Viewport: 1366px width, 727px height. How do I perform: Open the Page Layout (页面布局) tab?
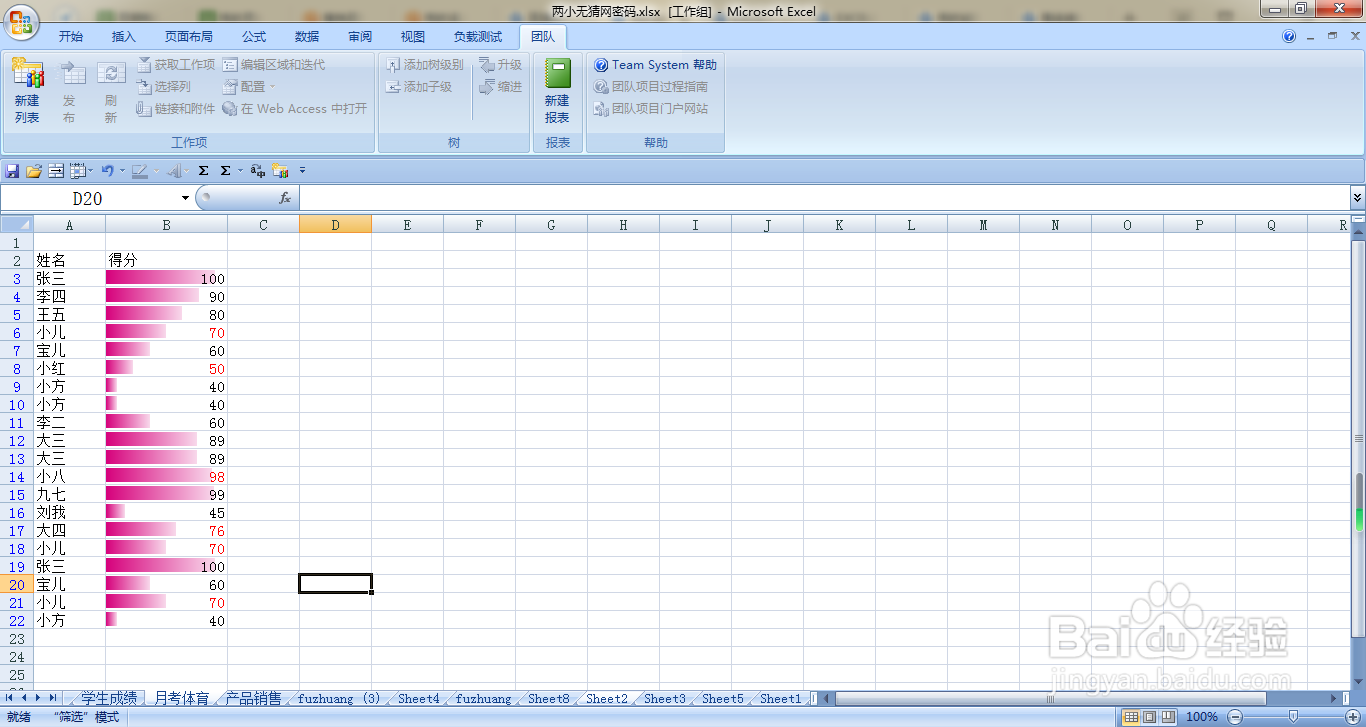189,37
